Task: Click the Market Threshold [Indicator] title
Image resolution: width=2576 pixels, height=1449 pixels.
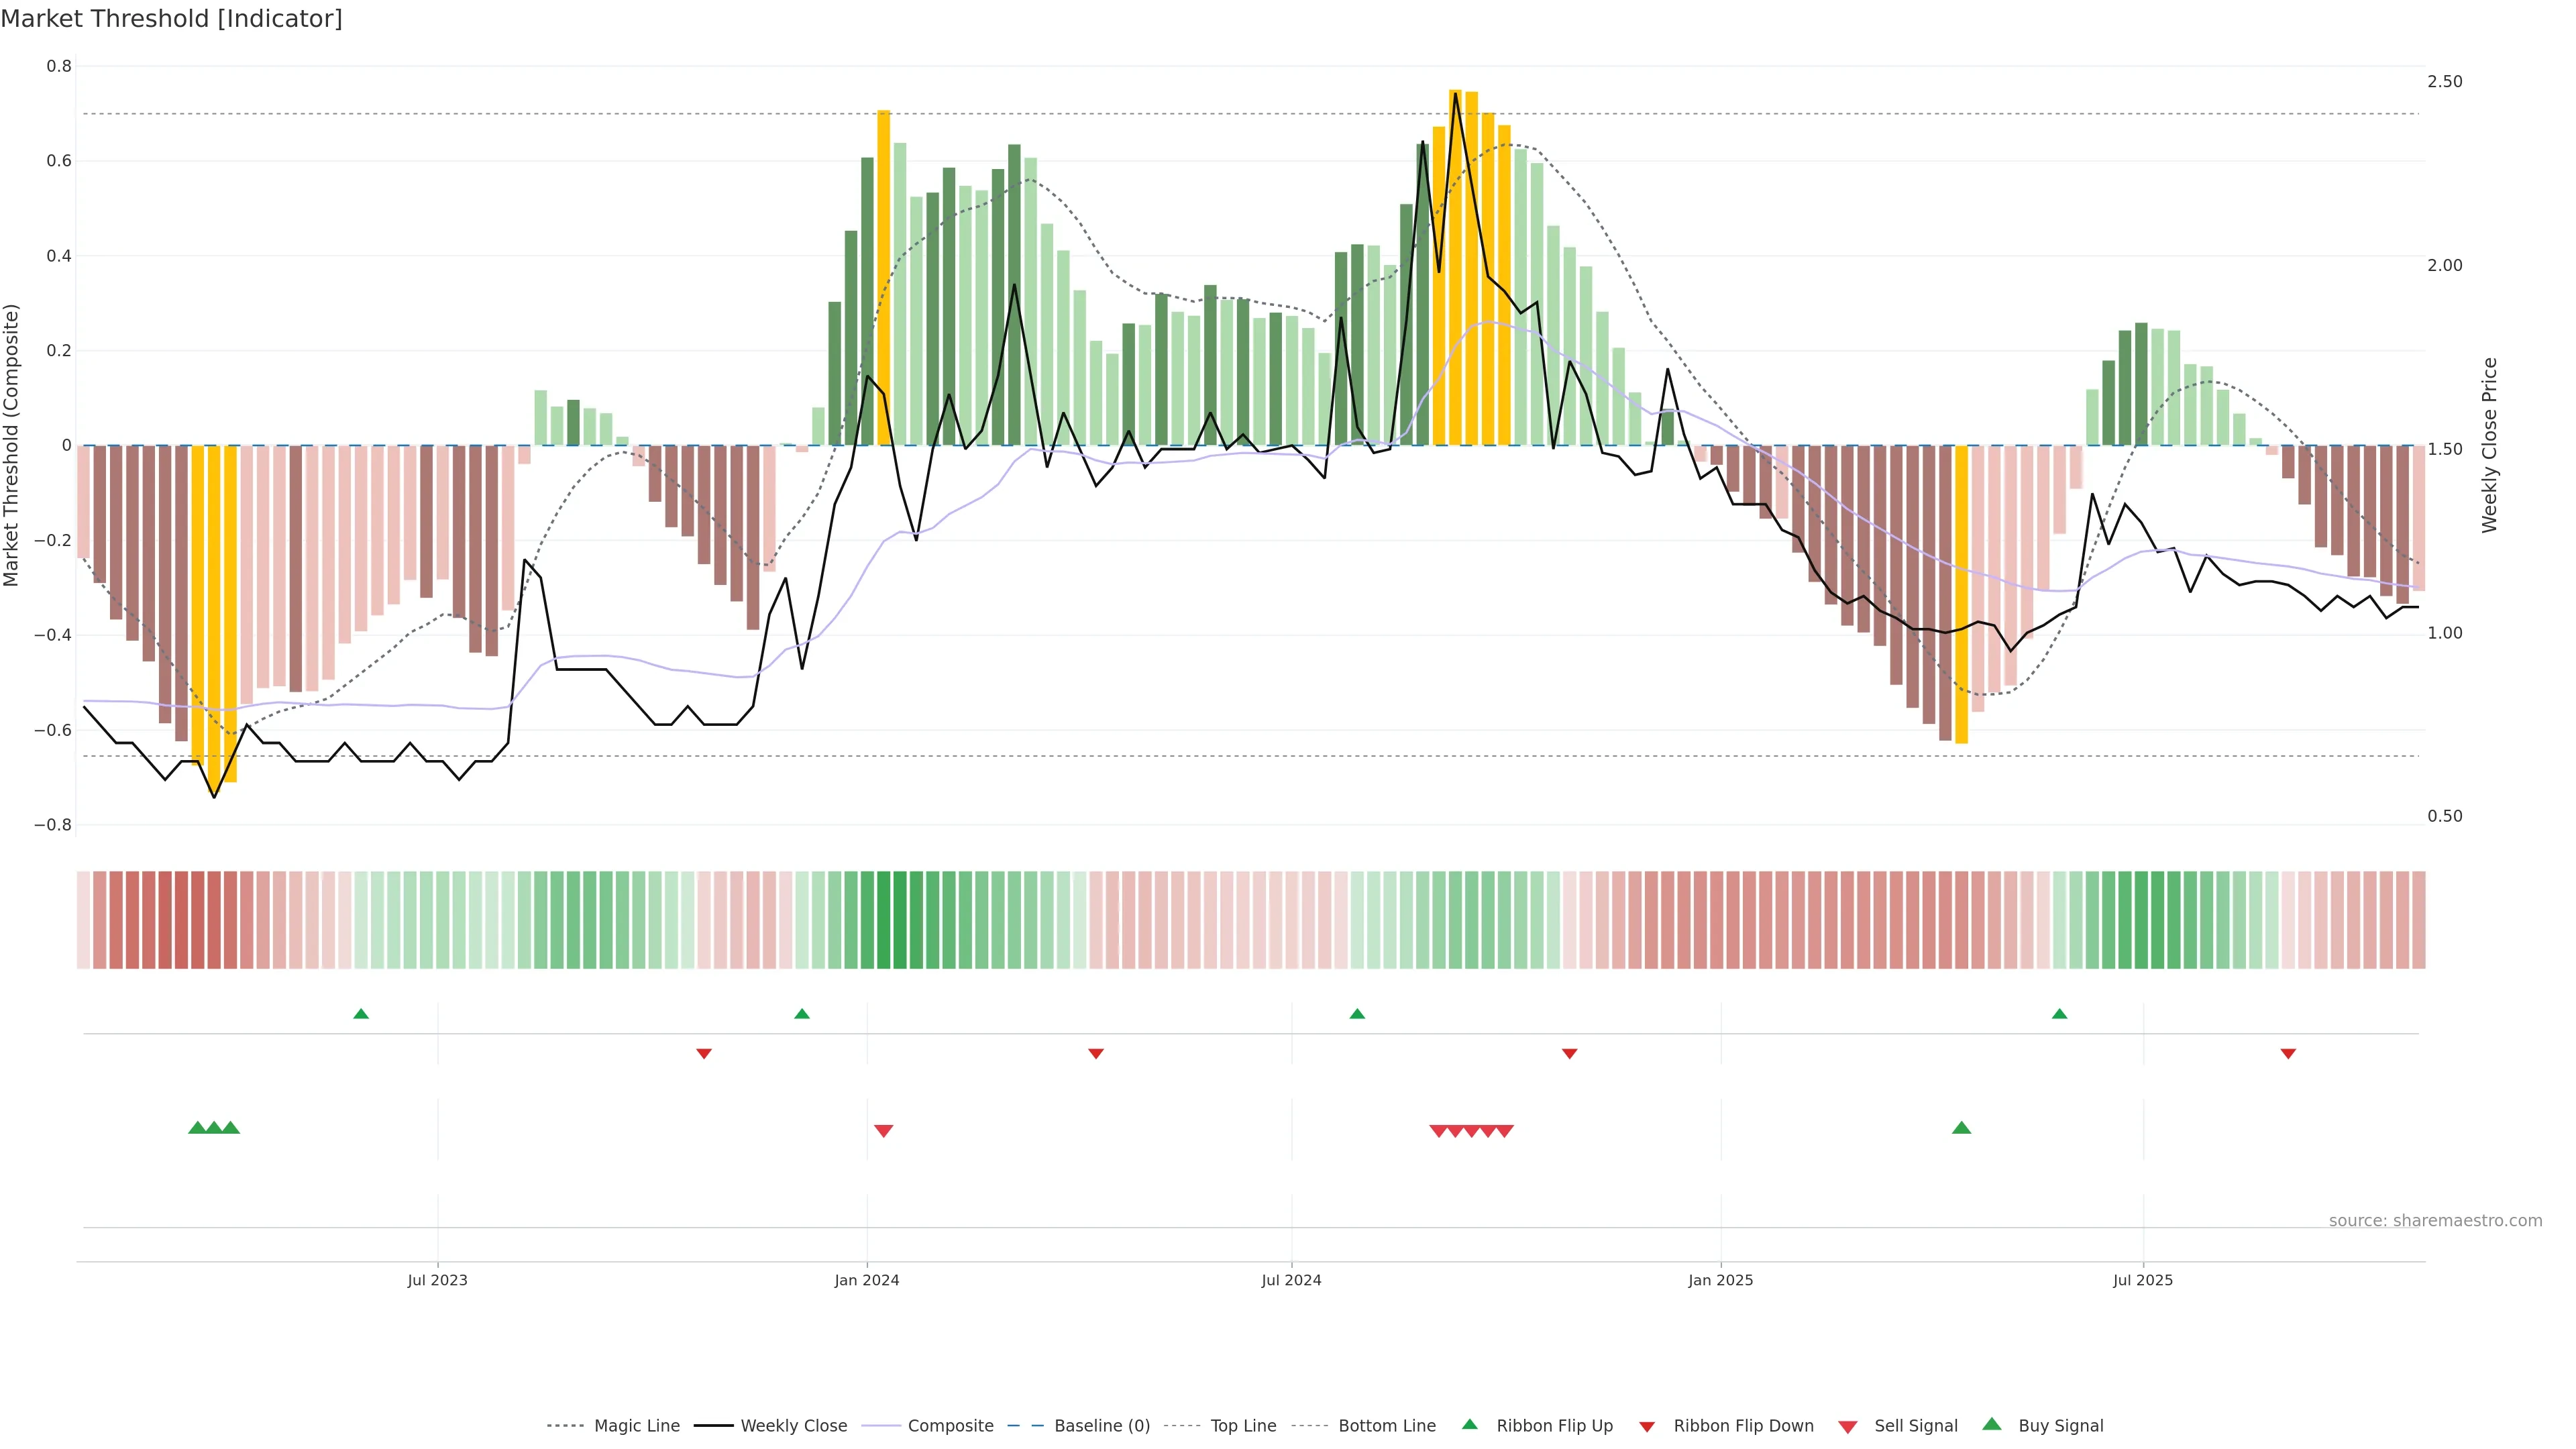Action: [x=171, y=19]
